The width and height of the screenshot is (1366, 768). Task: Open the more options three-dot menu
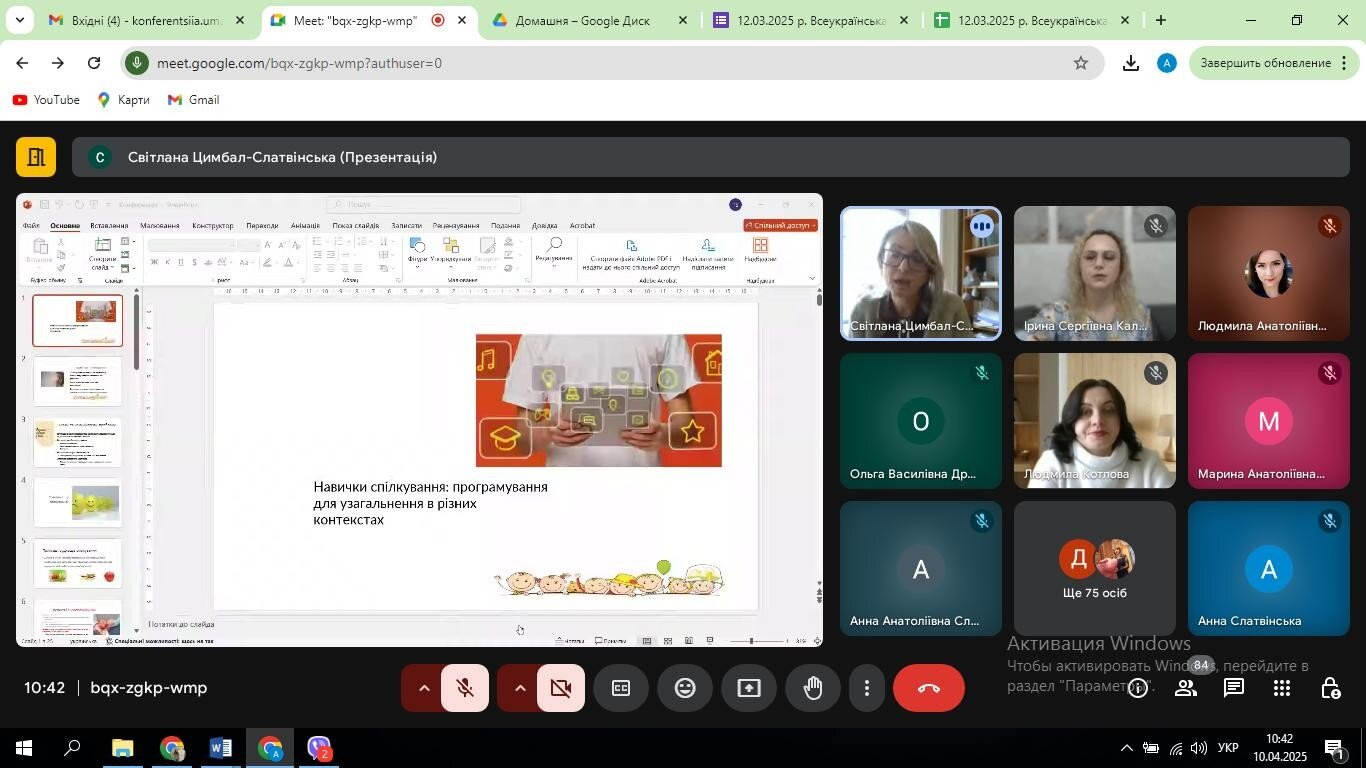[x=867, y=688]
